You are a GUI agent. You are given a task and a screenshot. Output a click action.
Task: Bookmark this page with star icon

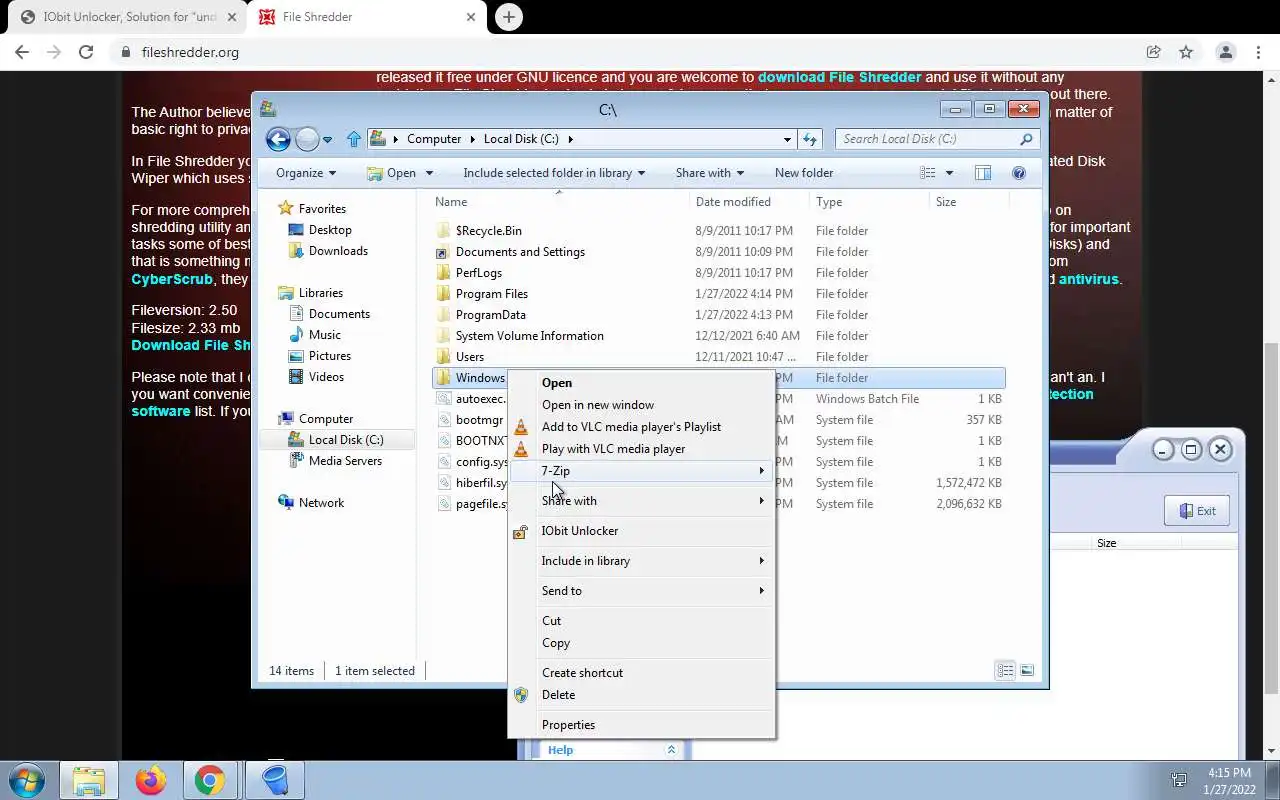tap(1186, 52)
